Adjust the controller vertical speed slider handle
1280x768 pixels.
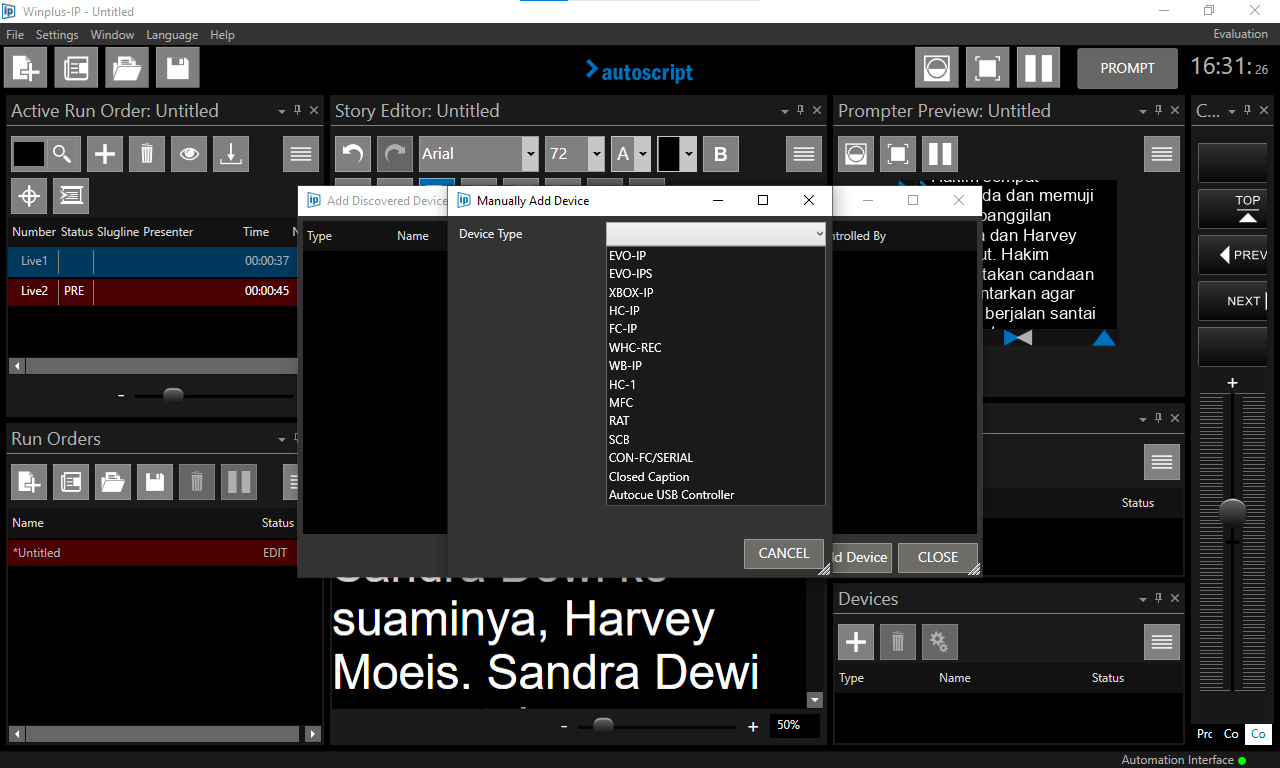coord(1232,511)
